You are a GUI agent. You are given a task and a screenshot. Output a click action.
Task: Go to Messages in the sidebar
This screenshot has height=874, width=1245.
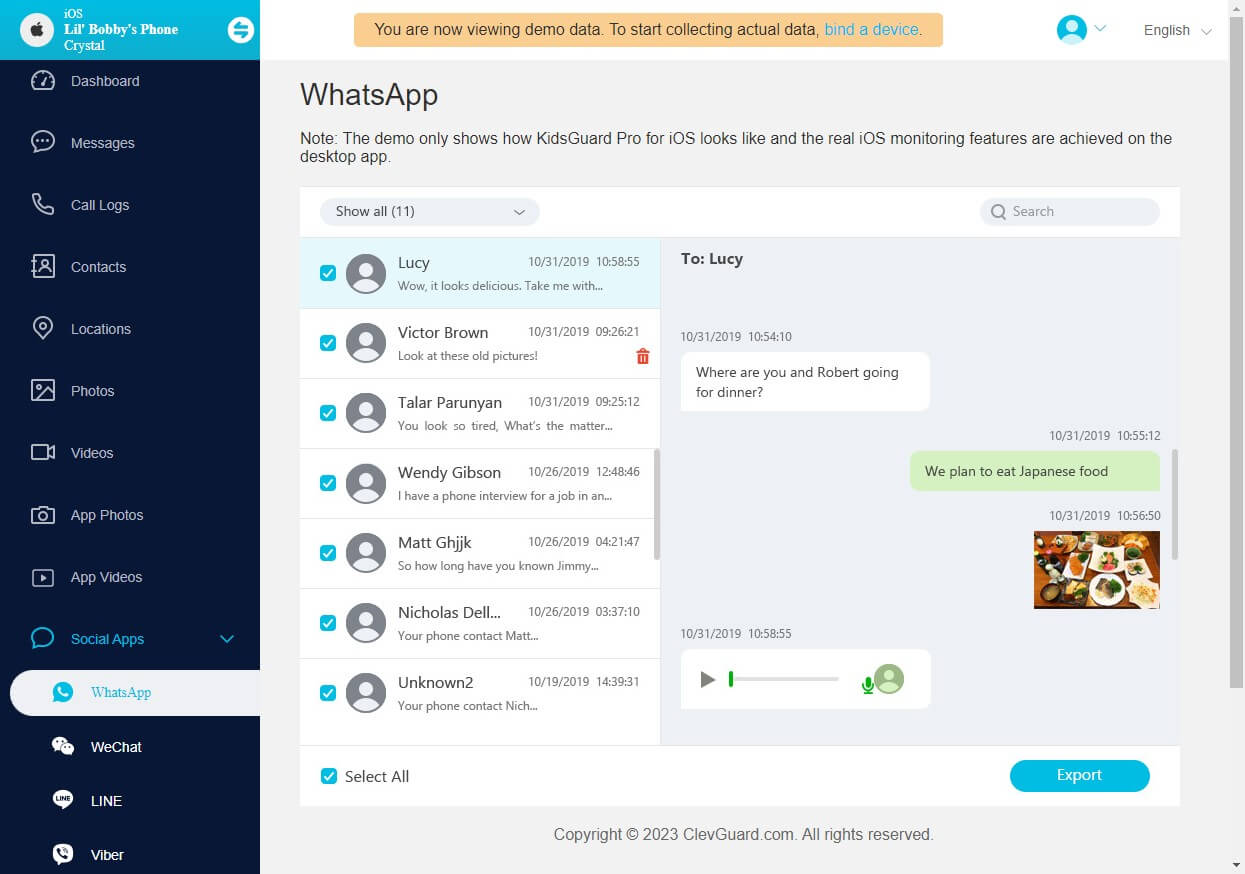(x=130, y=143)
